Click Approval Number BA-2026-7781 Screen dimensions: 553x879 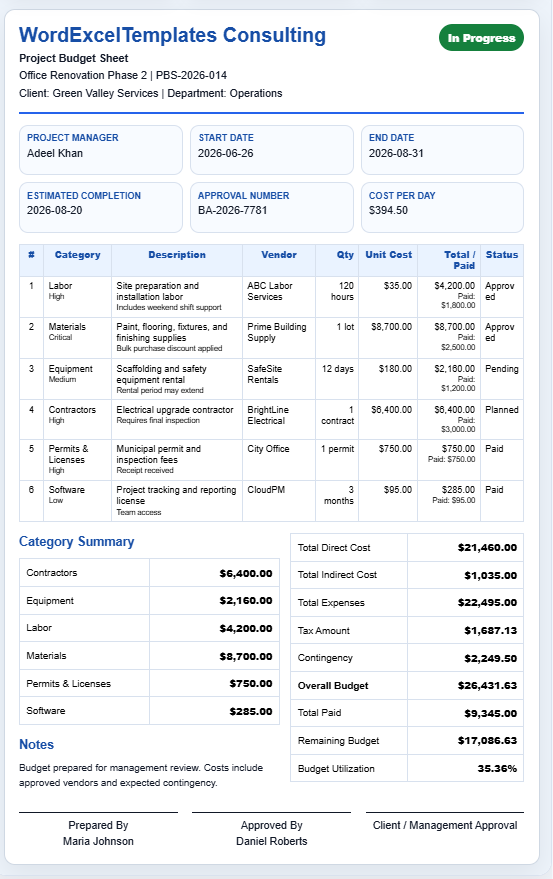click(232, 210)
